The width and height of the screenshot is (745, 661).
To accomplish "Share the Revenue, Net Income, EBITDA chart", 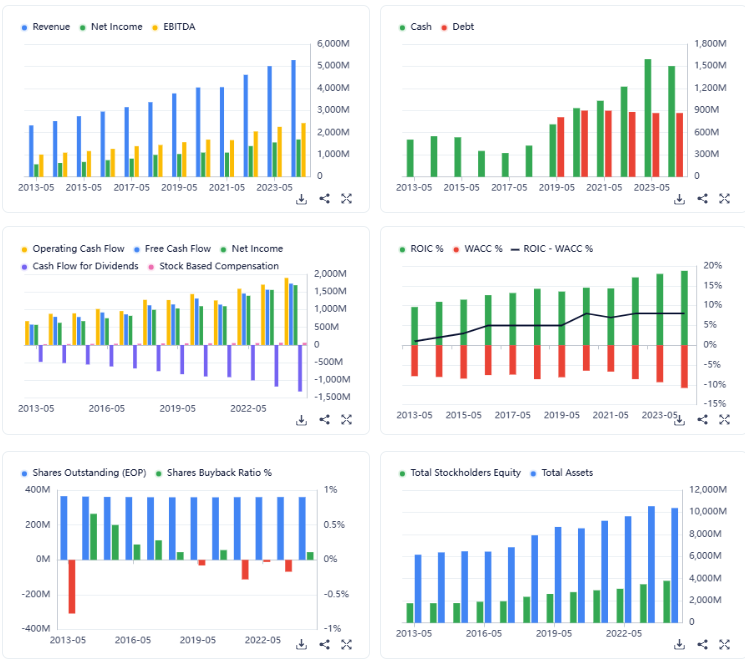I will pos(325,199).
